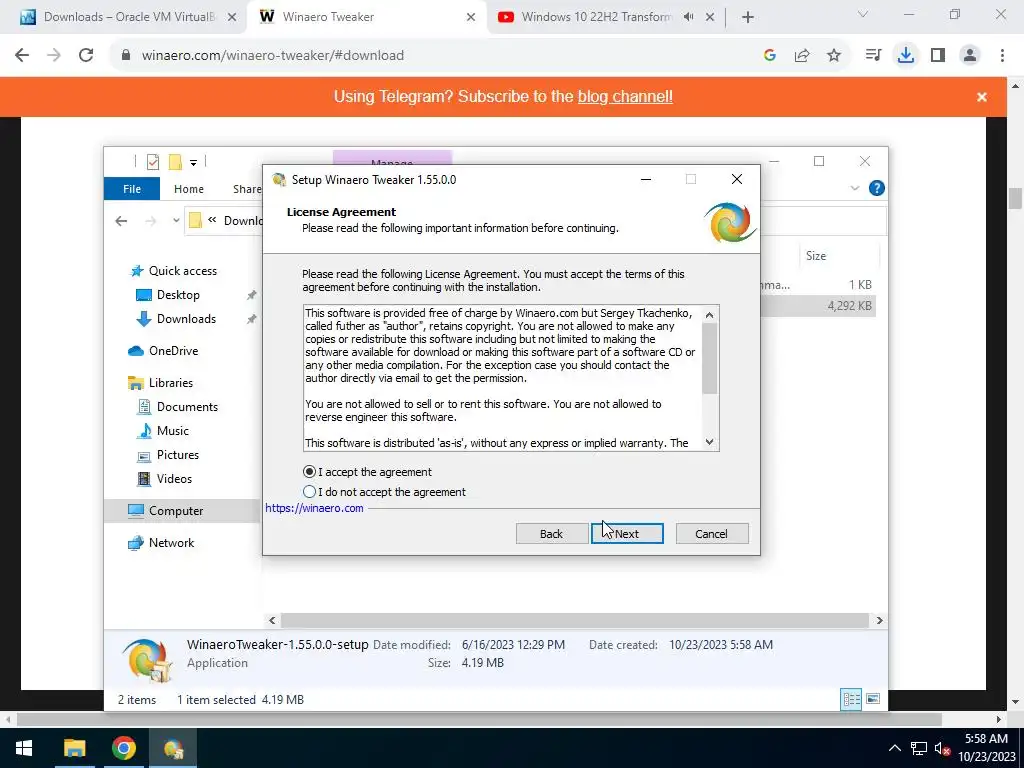Image resolution: width=1024 pixels, height=768 pixels.
Task: Click the license agreement scrollbar thumb
Action: (x=710, y=358)
